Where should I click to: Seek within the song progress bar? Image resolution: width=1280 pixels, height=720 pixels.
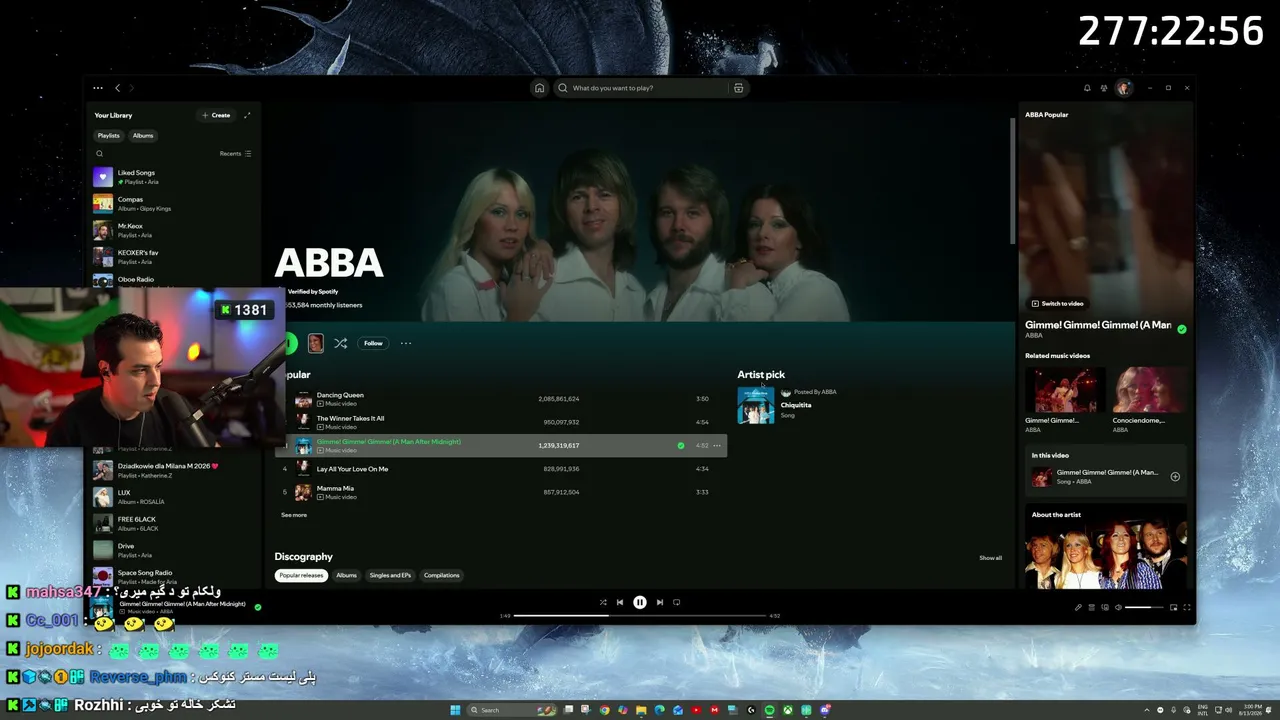640,616
